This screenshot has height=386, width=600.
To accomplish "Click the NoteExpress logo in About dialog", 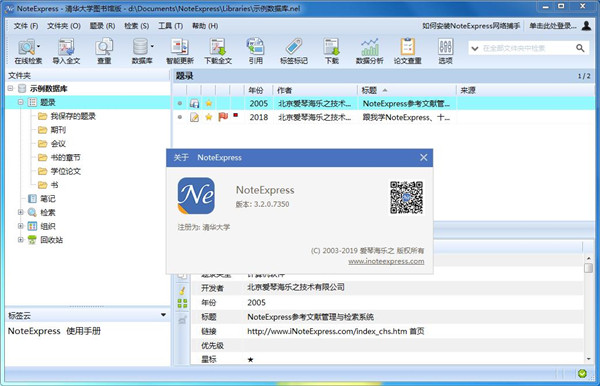I will coord(196,195).
